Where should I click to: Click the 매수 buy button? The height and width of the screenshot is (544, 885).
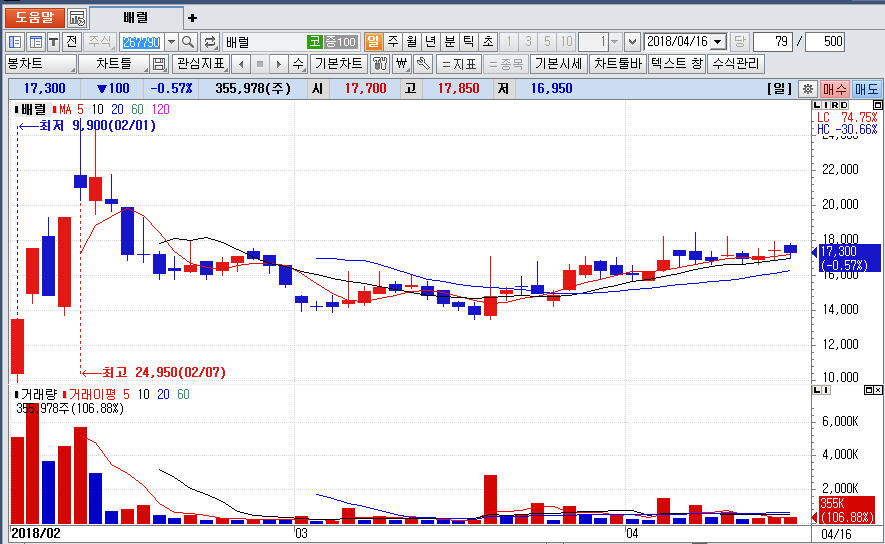click(x=835, y=89)
